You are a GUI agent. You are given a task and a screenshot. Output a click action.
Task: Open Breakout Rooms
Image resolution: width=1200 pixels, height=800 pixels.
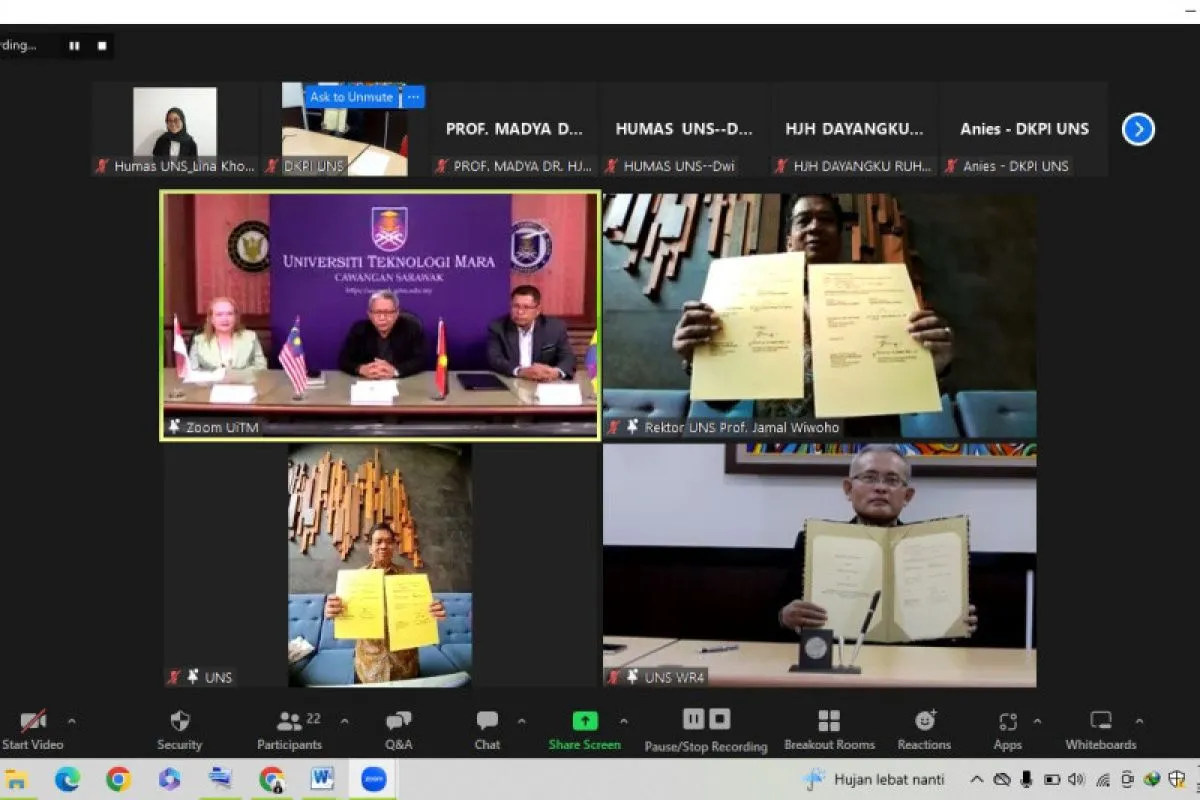[829, 721]
